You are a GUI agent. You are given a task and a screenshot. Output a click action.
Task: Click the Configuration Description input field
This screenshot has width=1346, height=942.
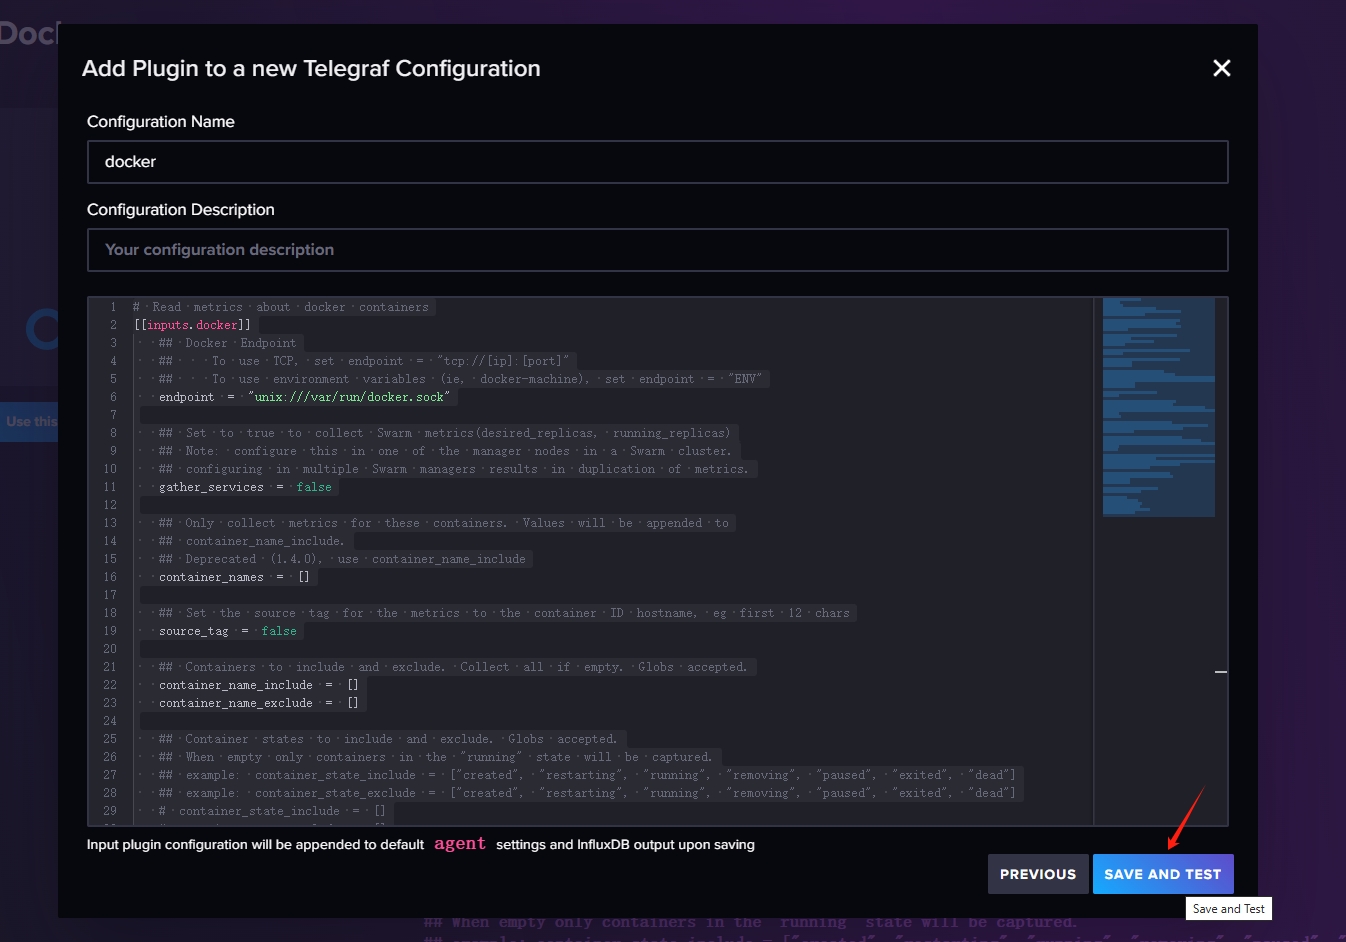point(657,250)
